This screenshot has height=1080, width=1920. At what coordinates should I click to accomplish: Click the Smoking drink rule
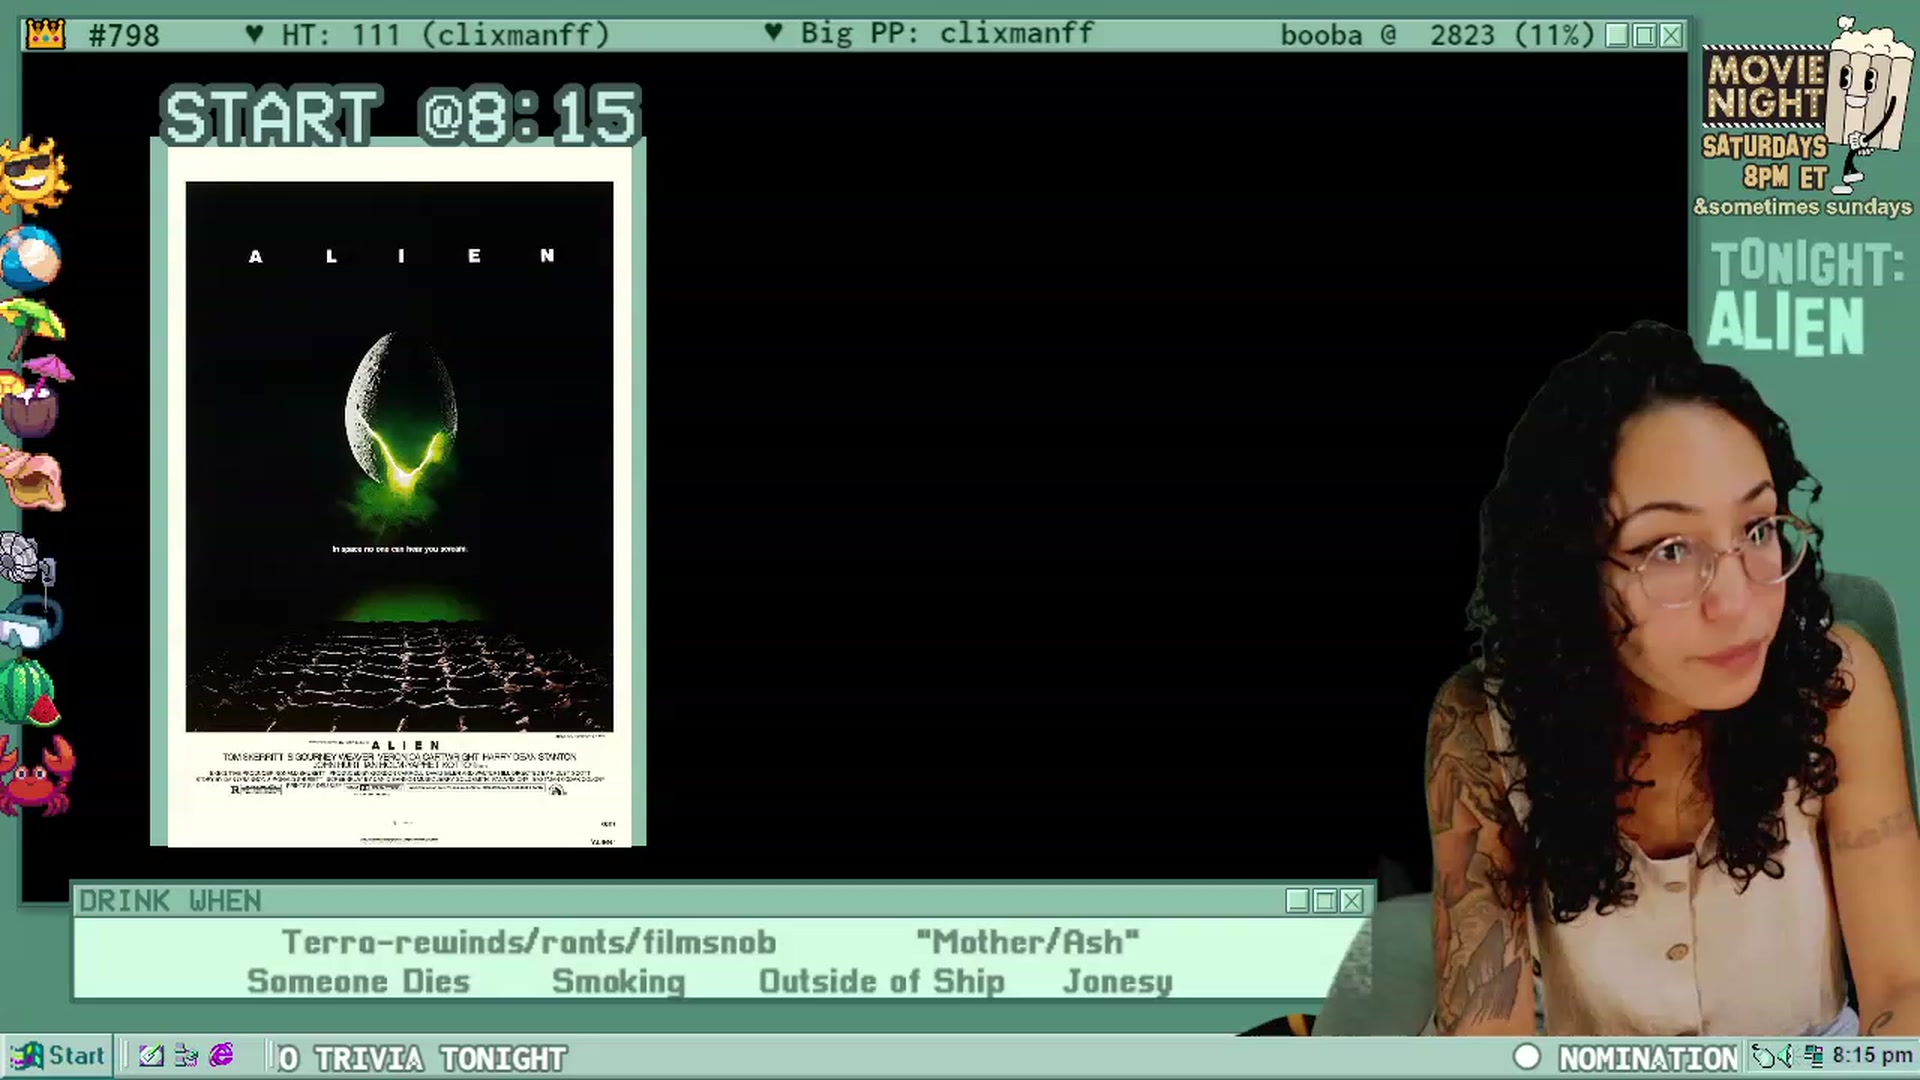(619, 982)
